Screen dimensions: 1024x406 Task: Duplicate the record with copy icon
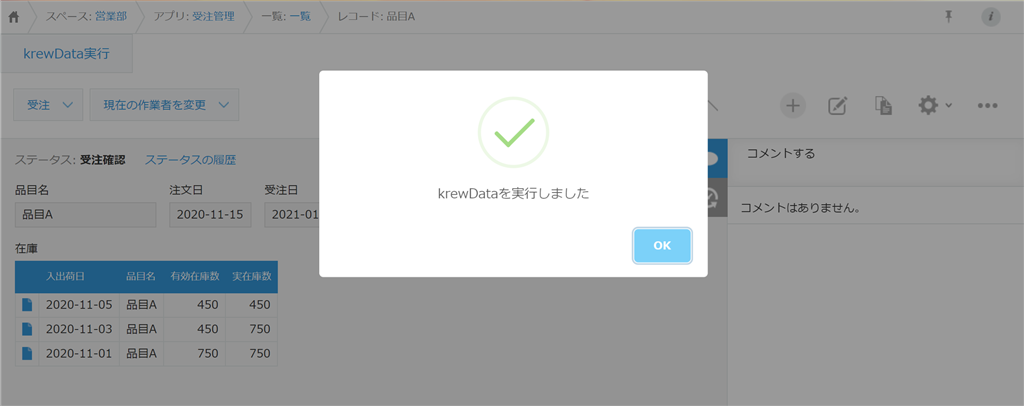coord(883,105)
